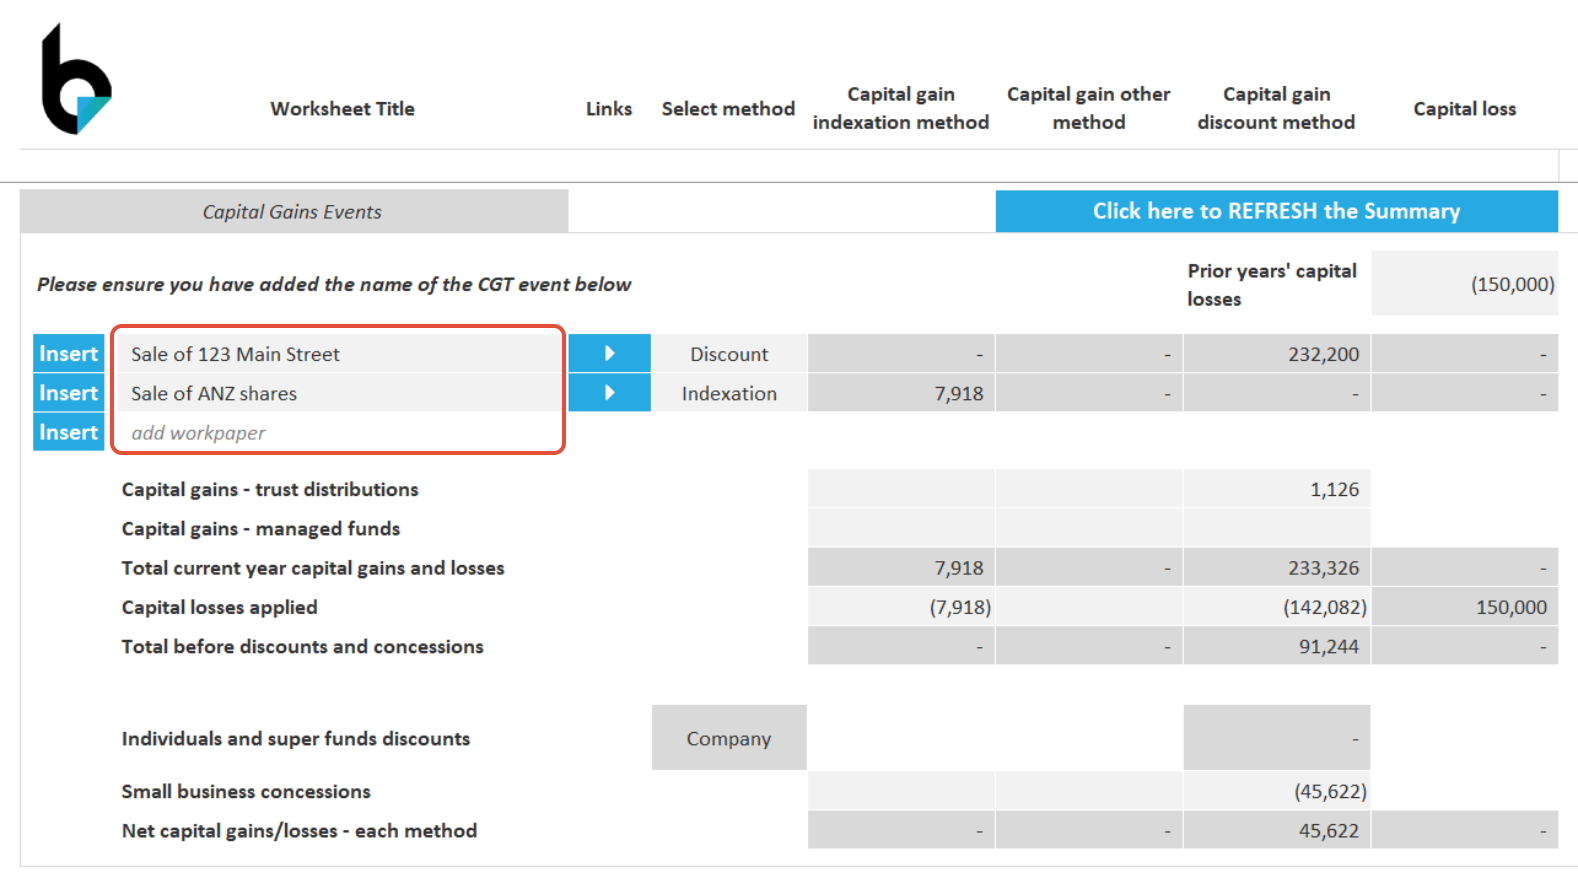Select total discount gains value 233,326
Screen dimensions: 1578x878
pyautogui.click(x=1277, y=568)
